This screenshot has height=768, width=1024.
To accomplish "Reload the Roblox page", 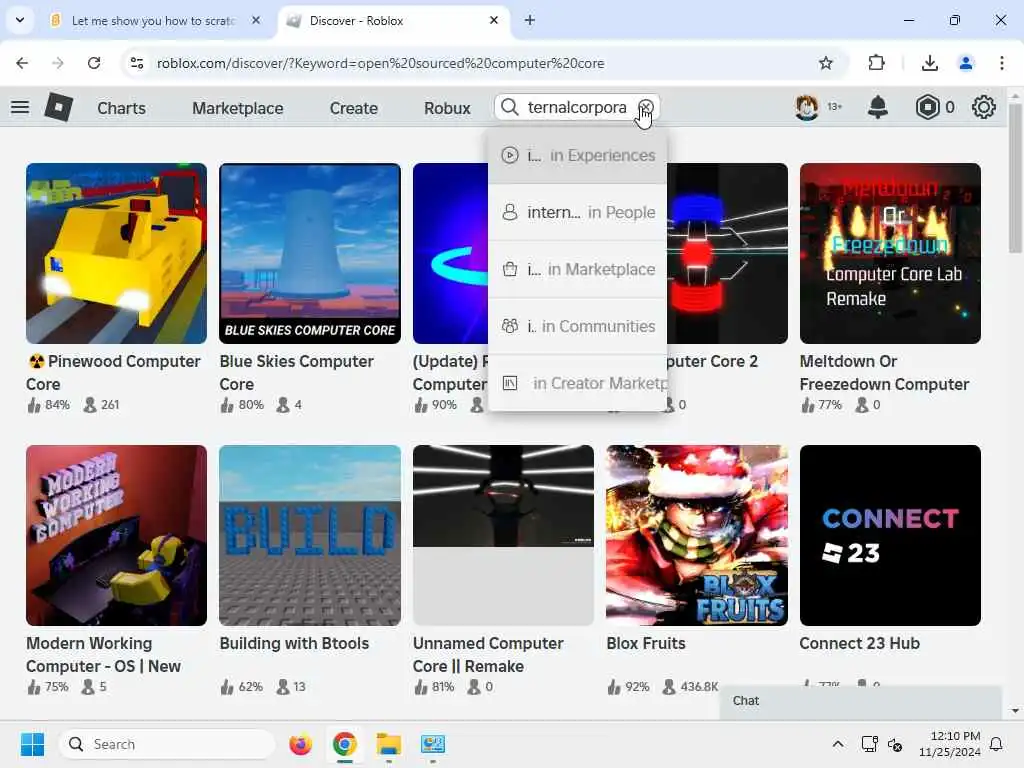I will click(x=94, y=63).
